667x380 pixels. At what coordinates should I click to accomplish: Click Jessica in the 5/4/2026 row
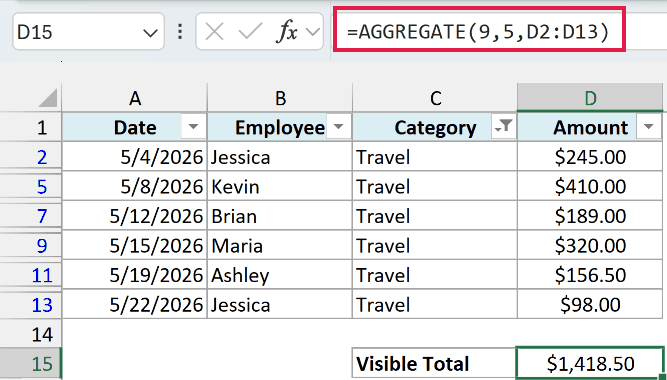pos(280,157)
